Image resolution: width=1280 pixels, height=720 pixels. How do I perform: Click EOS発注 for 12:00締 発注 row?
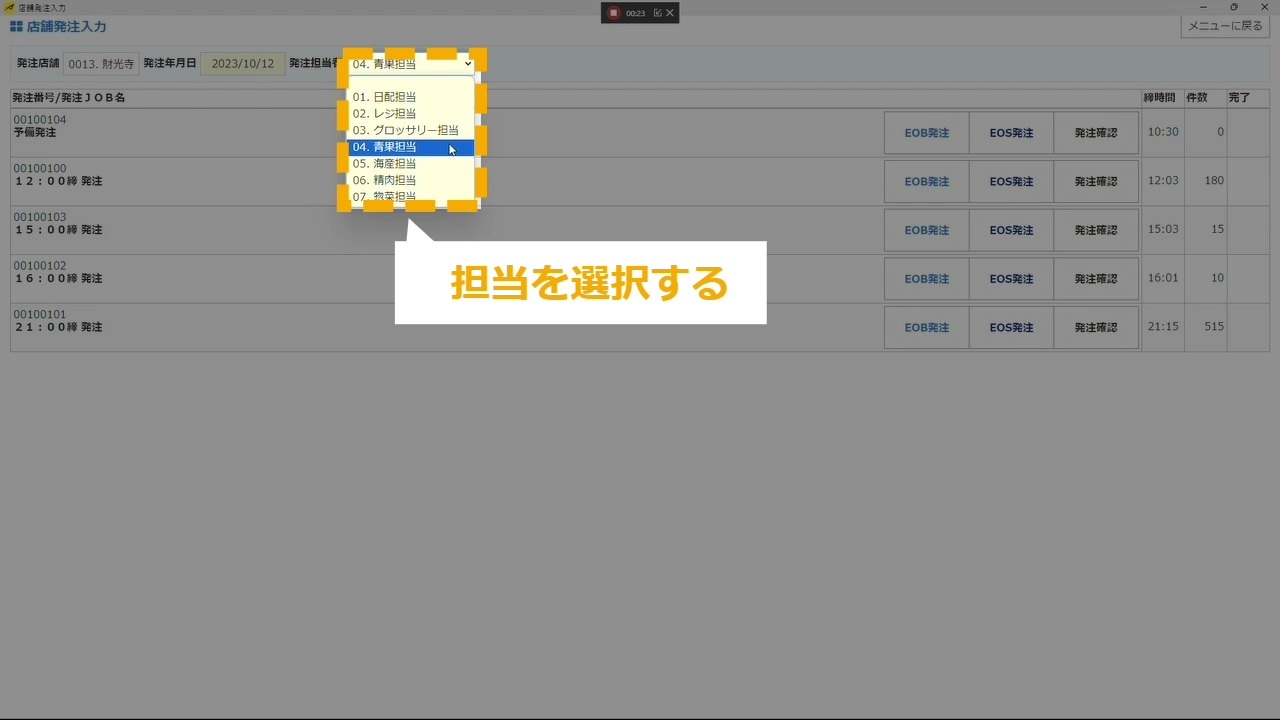(x=1011, y=182)
